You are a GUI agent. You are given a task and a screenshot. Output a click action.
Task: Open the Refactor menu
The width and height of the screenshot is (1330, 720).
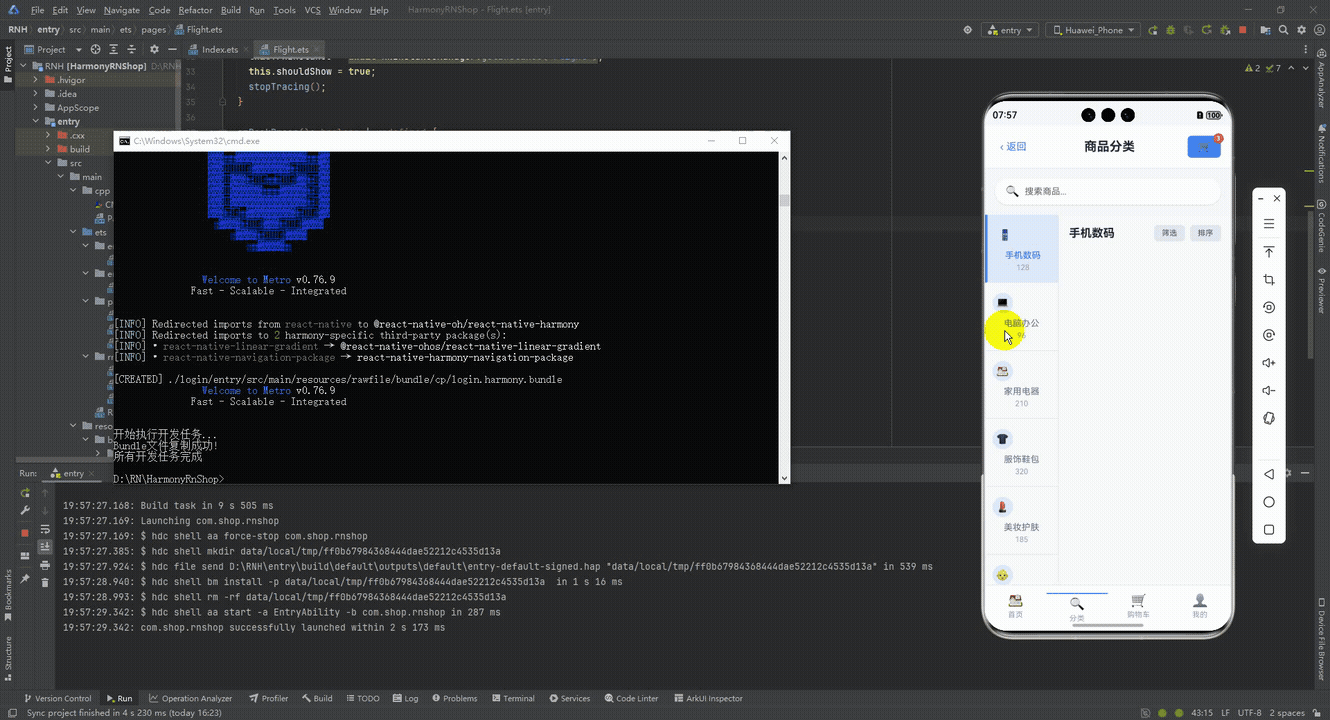pos(195,10)
